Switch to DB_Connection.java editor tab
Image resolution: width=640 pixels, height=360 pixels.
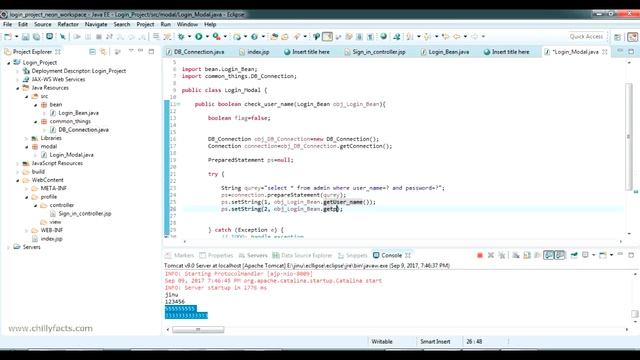195,52
